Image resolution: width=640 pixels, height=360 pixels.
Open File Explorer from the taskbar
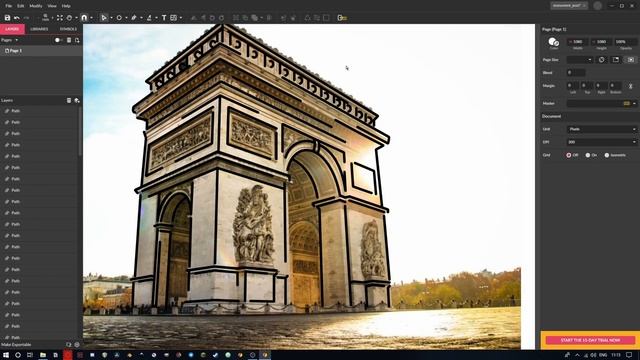pyautogui.click(x=43, y=355)
